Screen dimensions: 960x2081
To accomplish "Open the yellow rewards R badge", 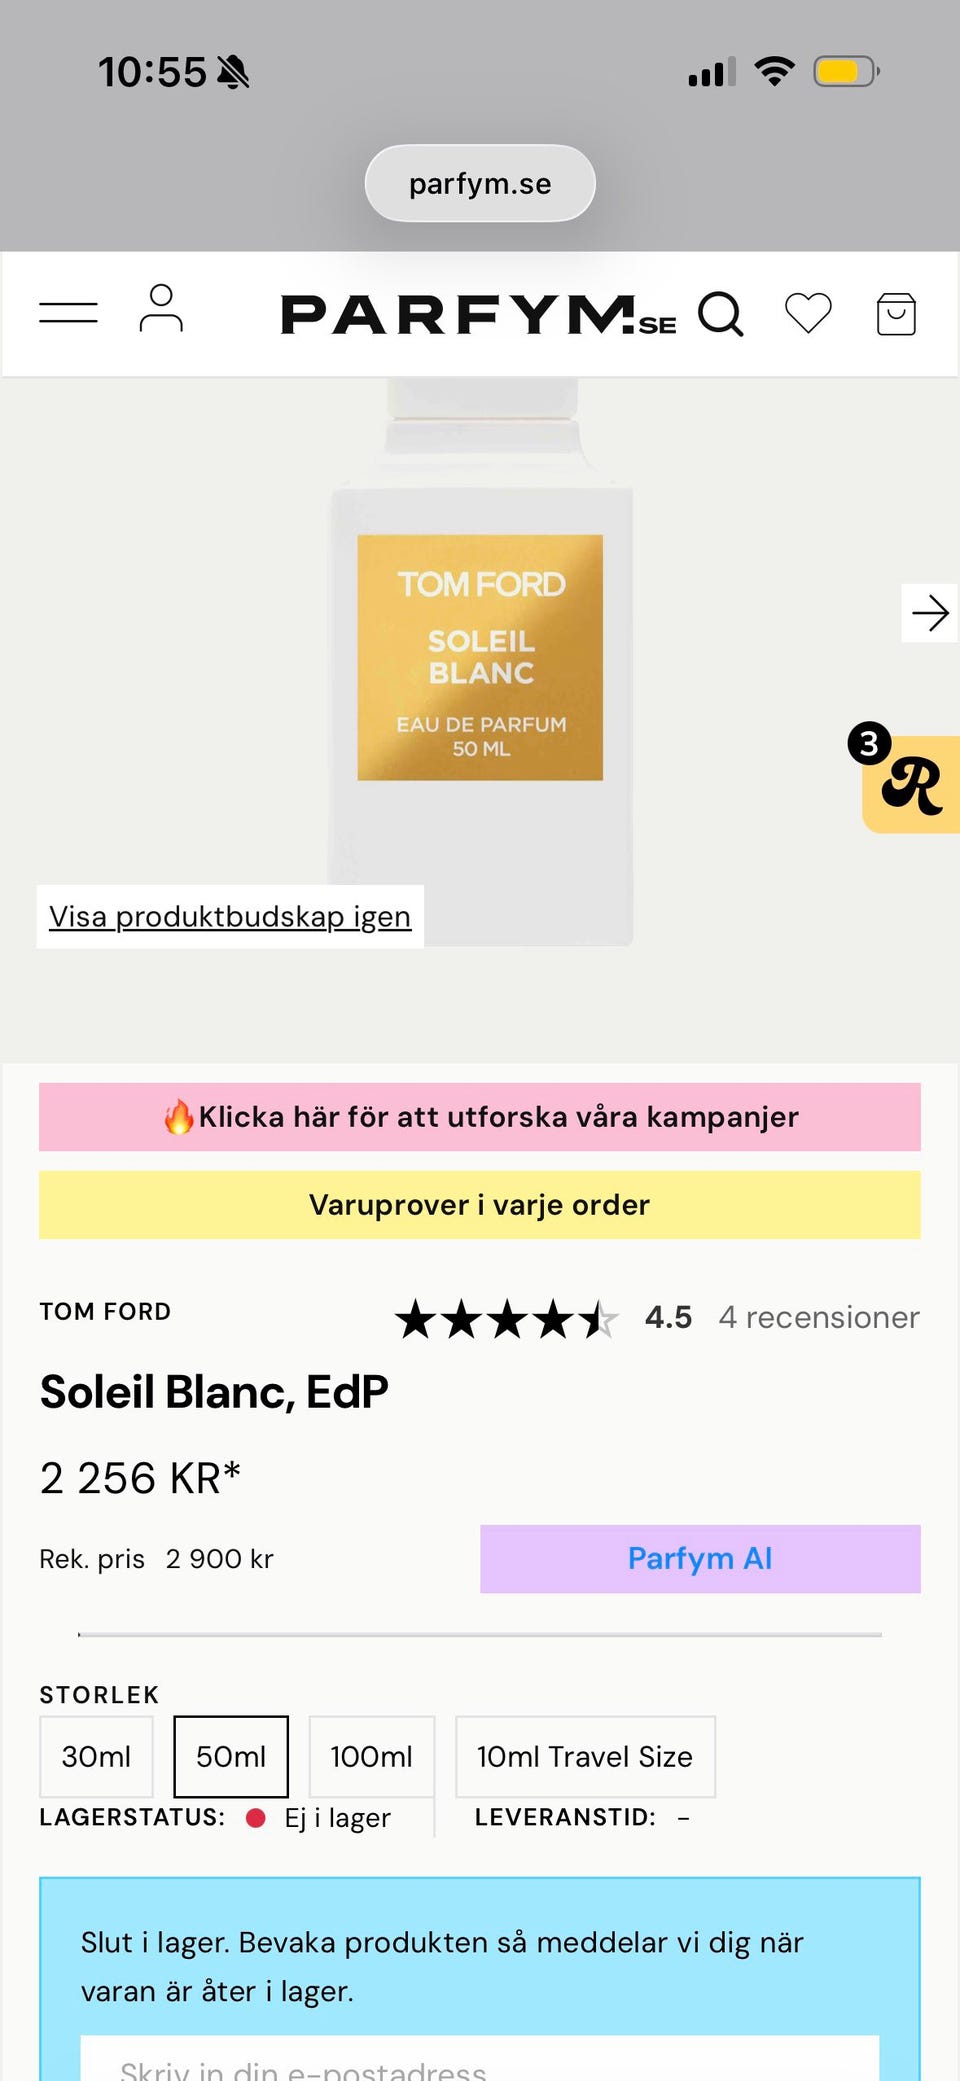I will click(912, 785).
